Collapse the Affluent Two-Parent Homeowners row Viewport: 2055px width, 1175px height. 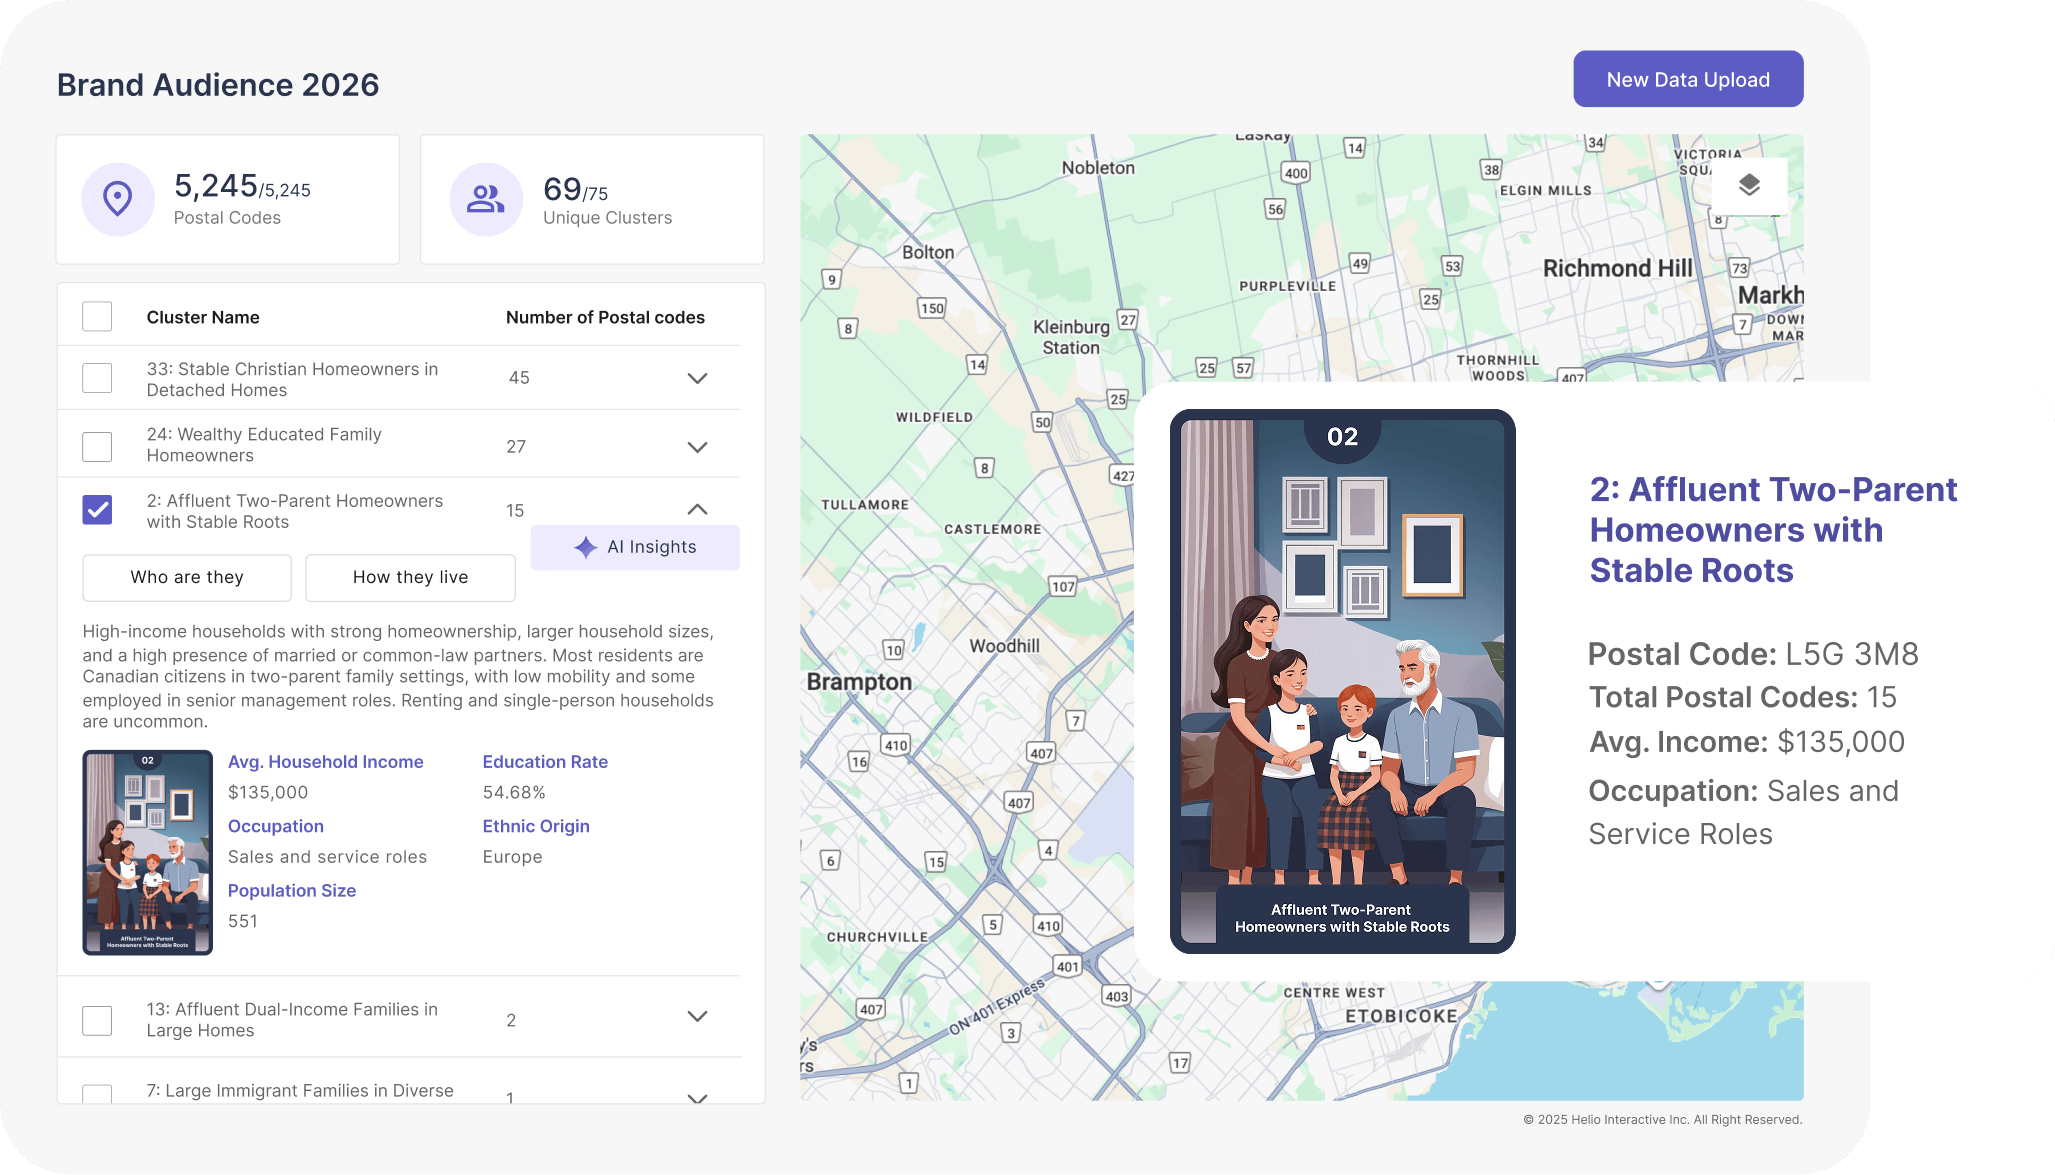pyautogui.click(x=698, y=510)
